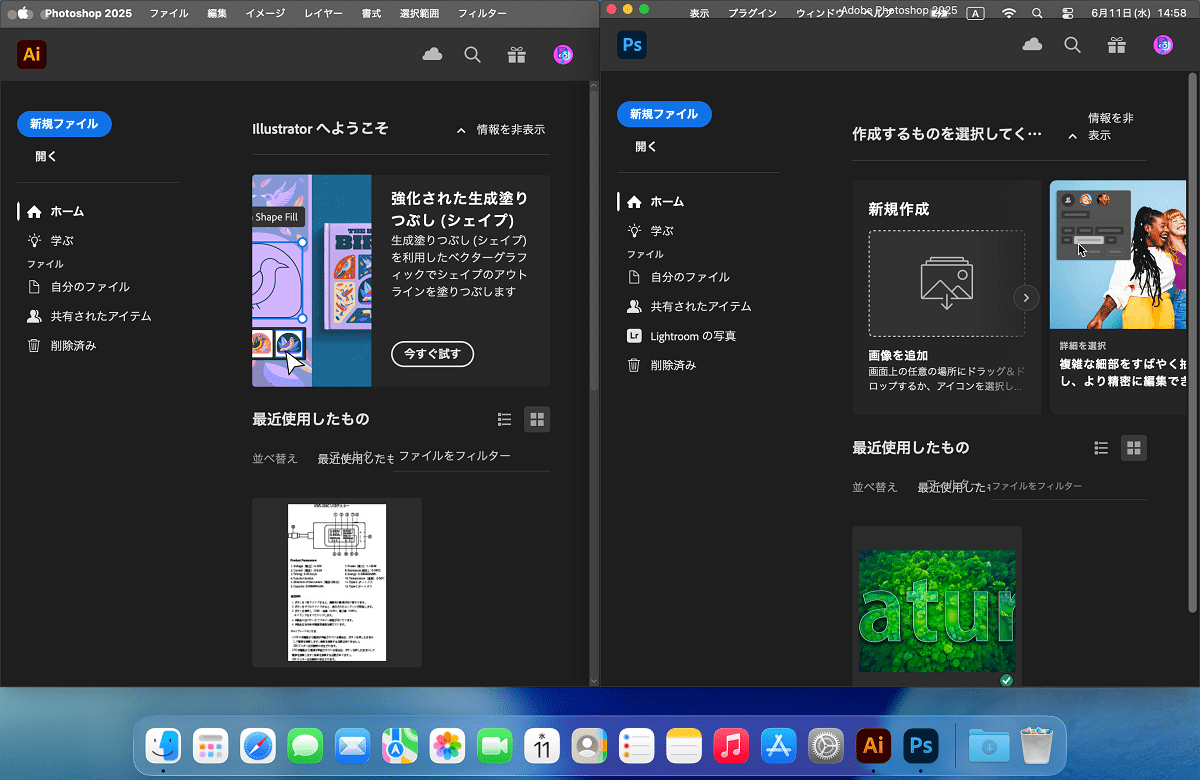The width and height of the screenshot is (1200, 780).
Task: Open Photoshop icon in the Dock
Action: click(921, 746)
